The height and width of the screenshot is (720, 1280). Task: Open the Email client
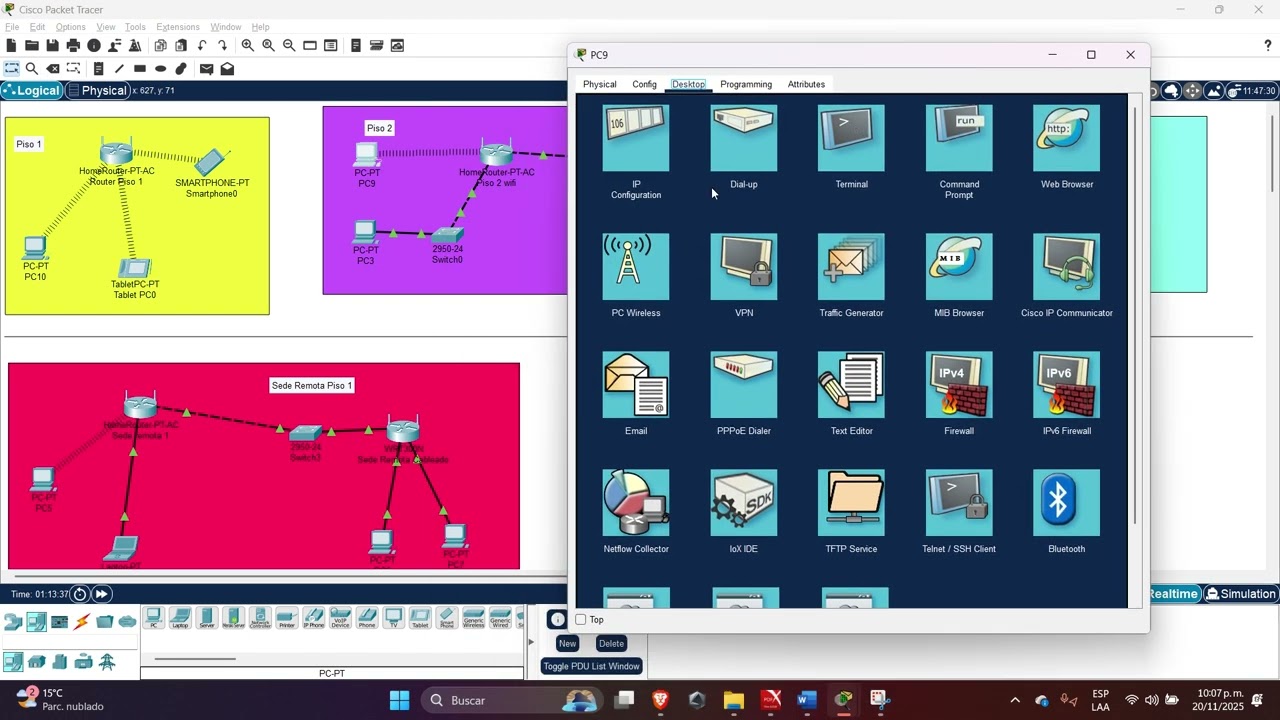636,385
